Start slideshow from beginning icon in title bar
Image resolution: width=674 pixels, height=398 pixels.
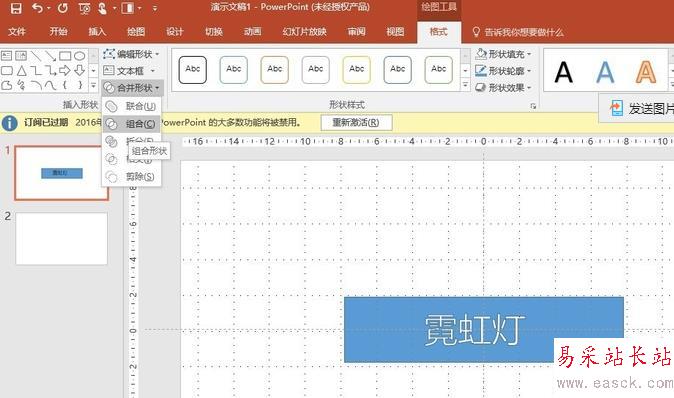pyautogui.click(x=85, y=8)
